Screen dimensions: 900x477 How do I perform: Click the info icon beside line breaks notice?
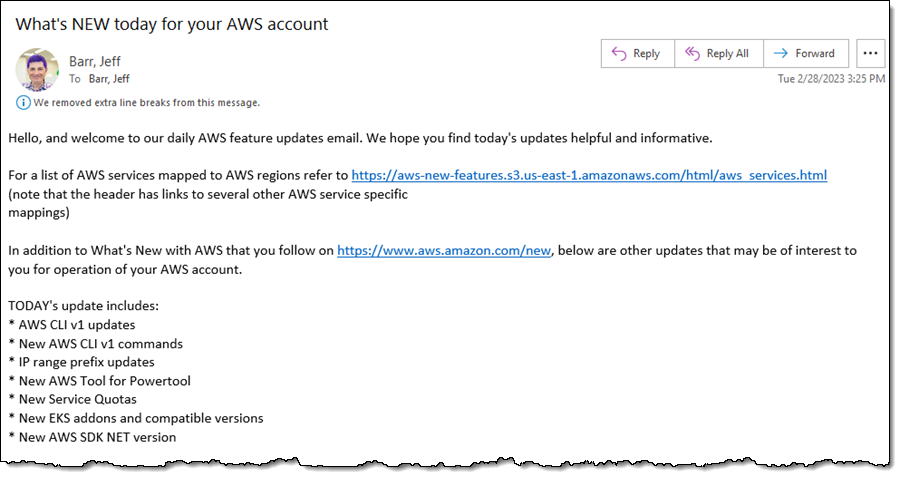tap(22, 103)
